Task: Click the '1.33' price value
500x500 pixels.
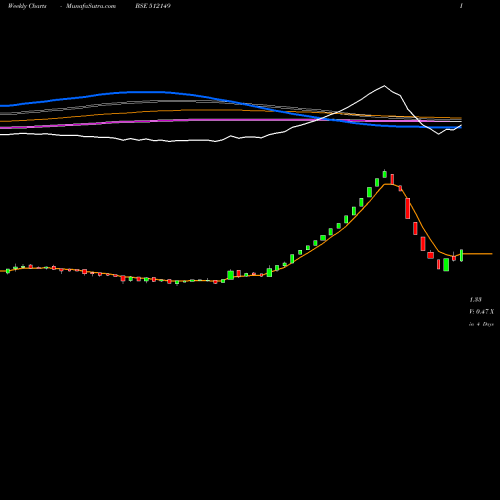Action: [475, 300]
